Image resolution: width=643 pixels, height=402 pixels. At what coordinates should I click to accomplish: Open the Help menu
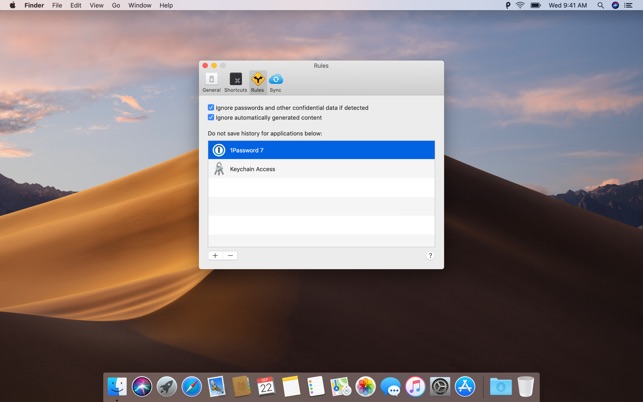166,5
